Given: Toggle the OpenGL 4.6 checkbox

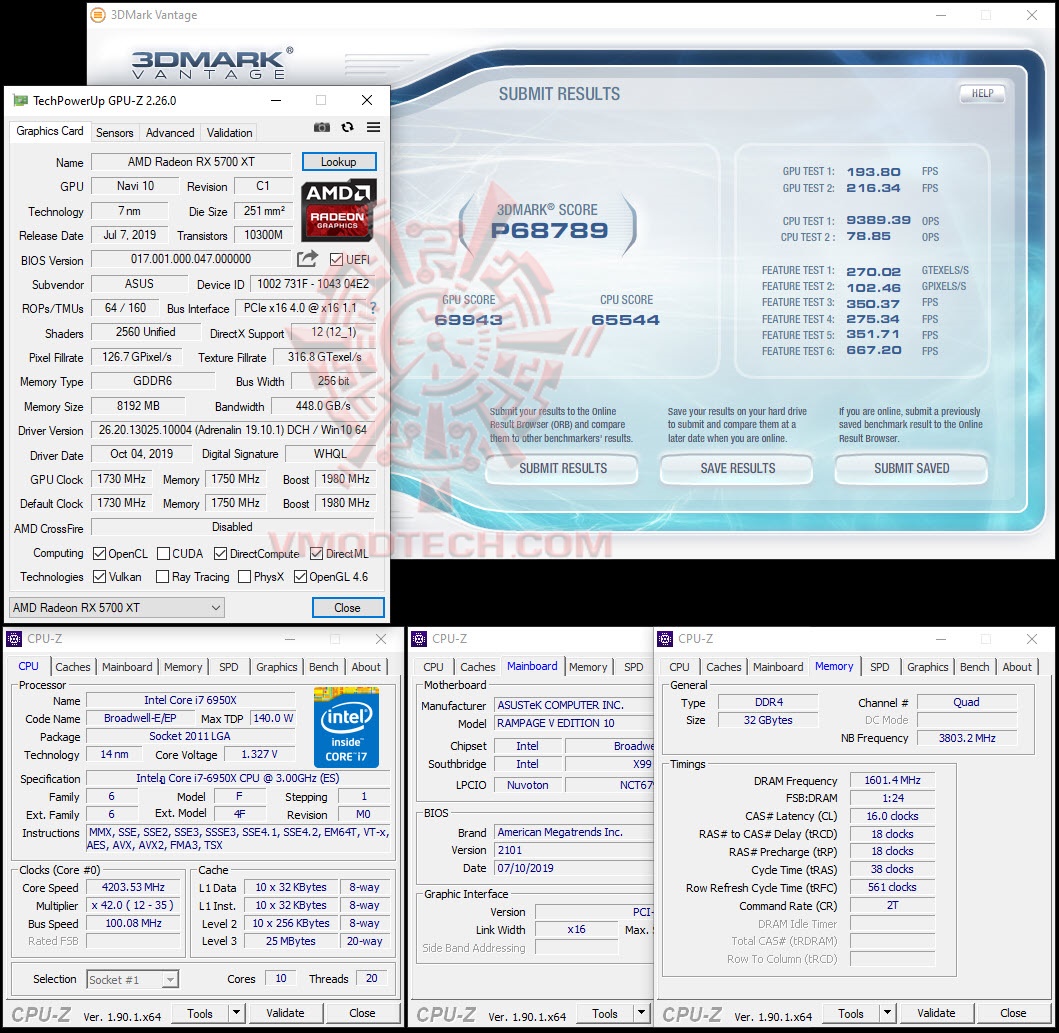Looking at the screenshot, I should point(301,577).
